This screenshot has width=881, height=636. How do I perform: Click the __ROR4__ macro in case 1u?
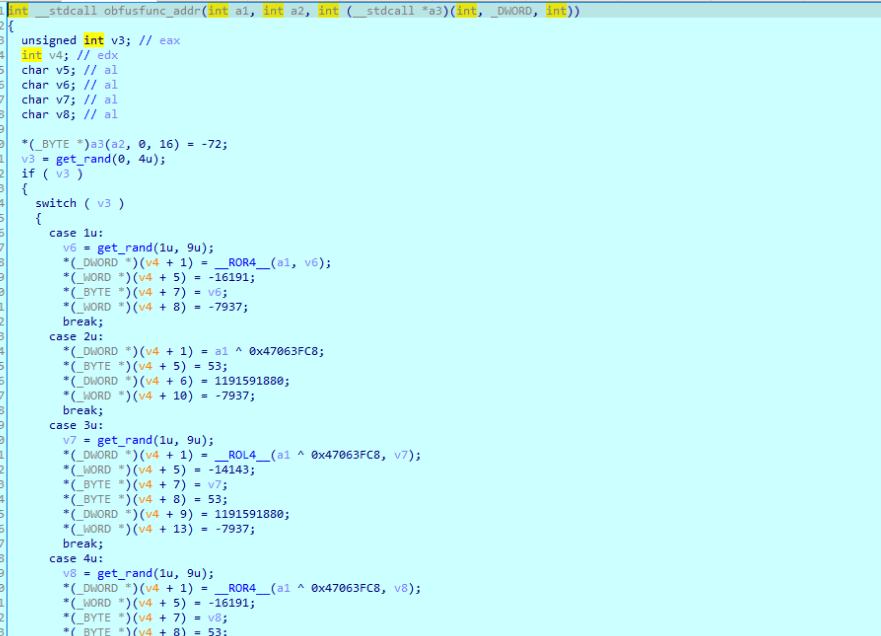point(242,262)
